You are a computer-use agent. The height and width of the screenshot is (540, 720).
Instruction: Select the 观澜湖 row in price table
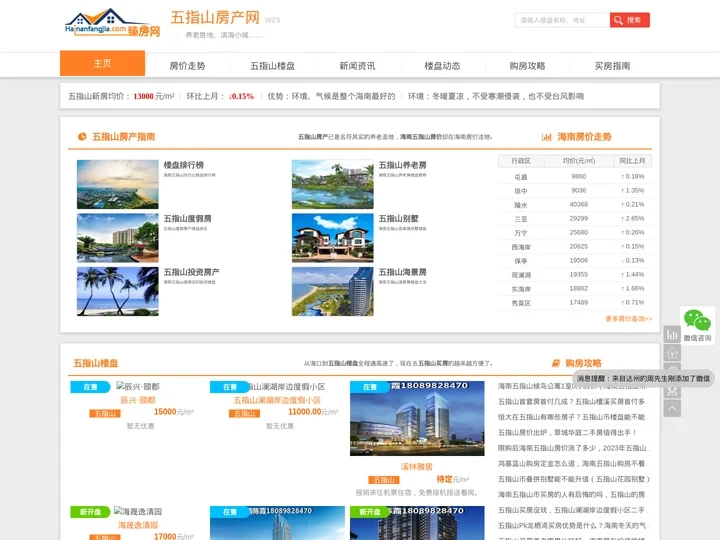574,275
